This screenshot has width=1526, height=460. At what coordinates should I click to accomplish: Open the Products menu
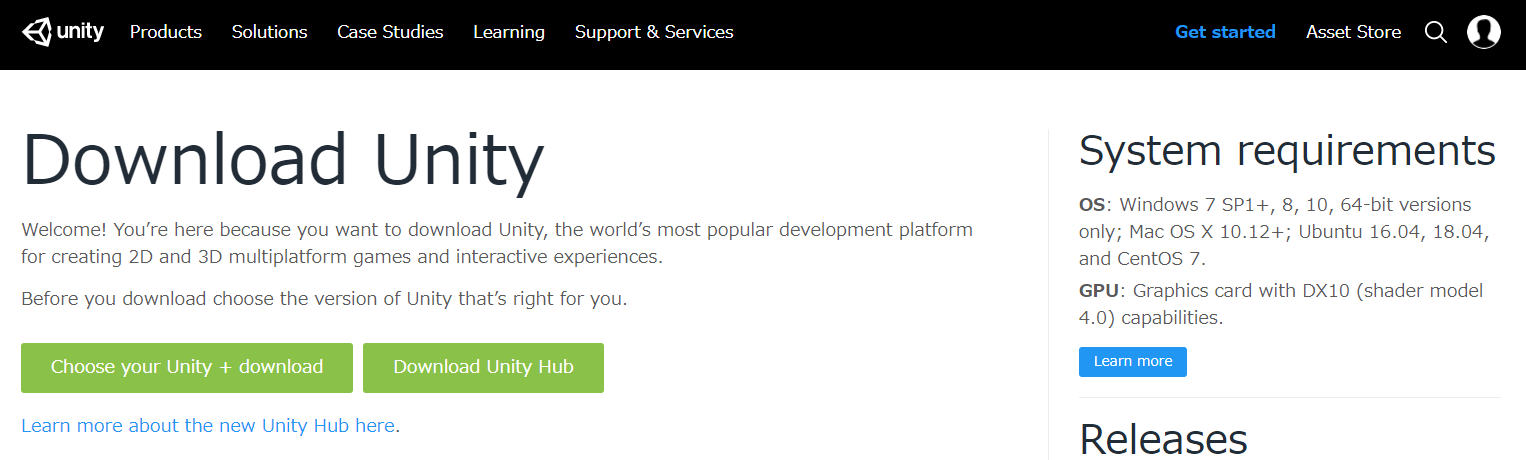166,32
